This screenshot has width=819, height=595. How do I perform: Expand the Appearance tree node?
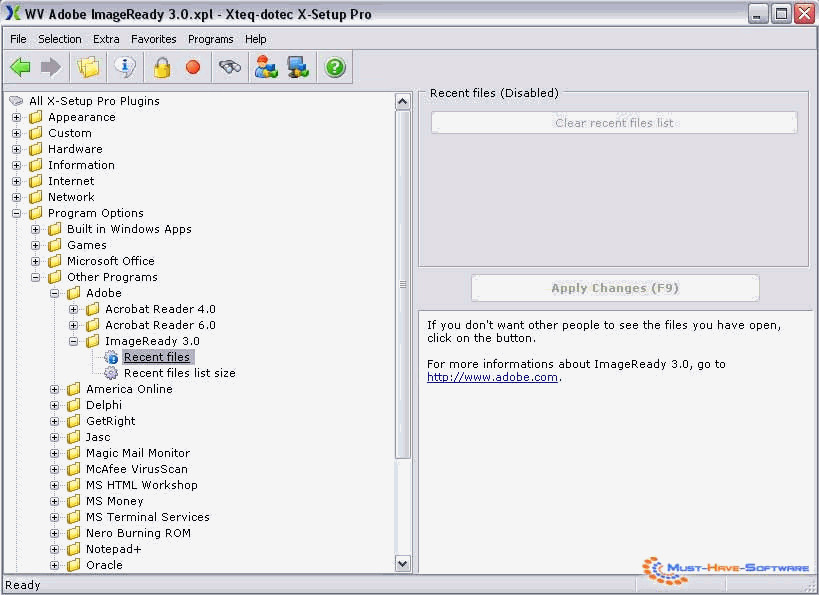(x=17, y=117)
